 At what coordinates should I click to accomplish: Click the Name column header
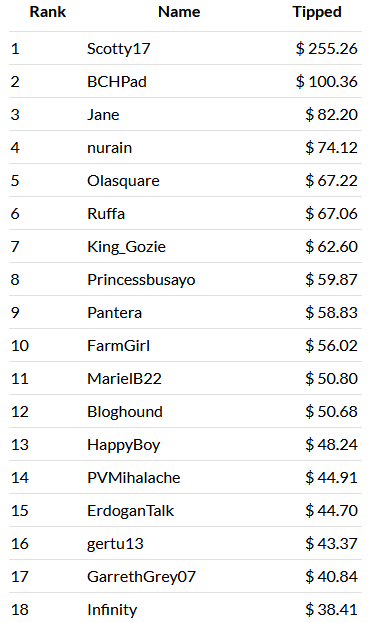[x=179, y=12]
